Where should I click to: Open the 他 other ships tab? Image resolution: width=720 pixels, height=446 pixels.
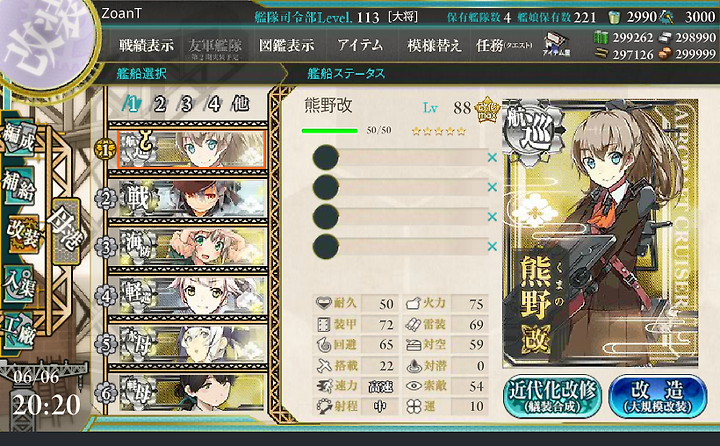point(241,104)
